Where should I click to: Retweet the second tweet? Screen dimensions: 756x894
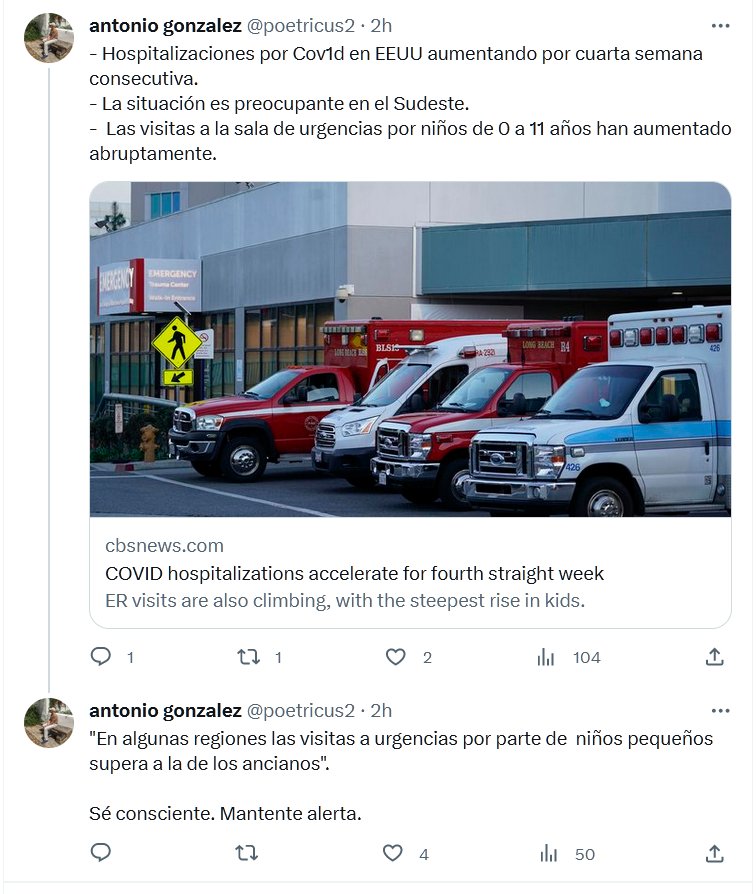click(247, 853)
